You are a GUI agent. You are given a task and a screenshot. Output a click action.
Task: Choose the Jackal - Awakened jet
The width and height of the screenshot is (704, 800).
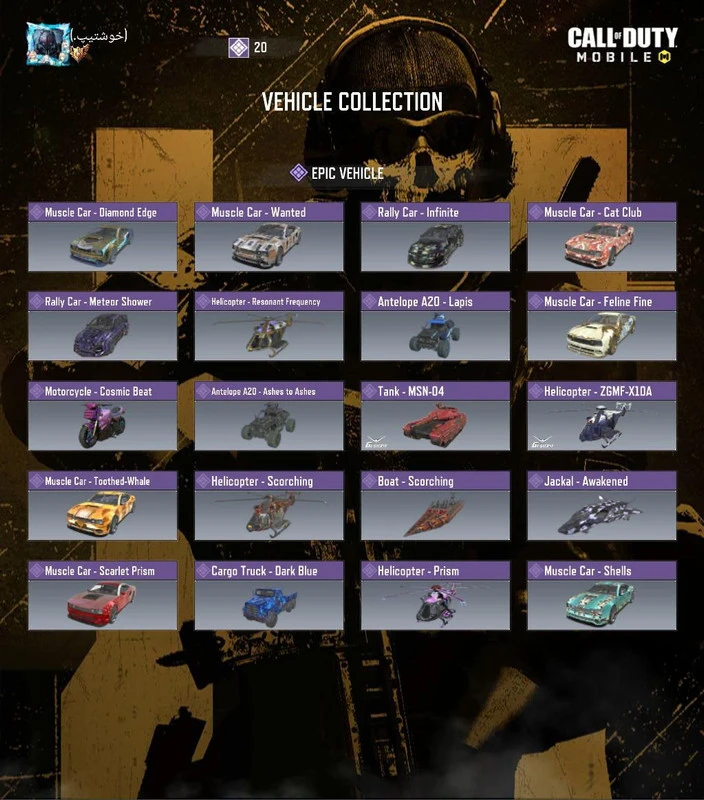pos(601,506)
